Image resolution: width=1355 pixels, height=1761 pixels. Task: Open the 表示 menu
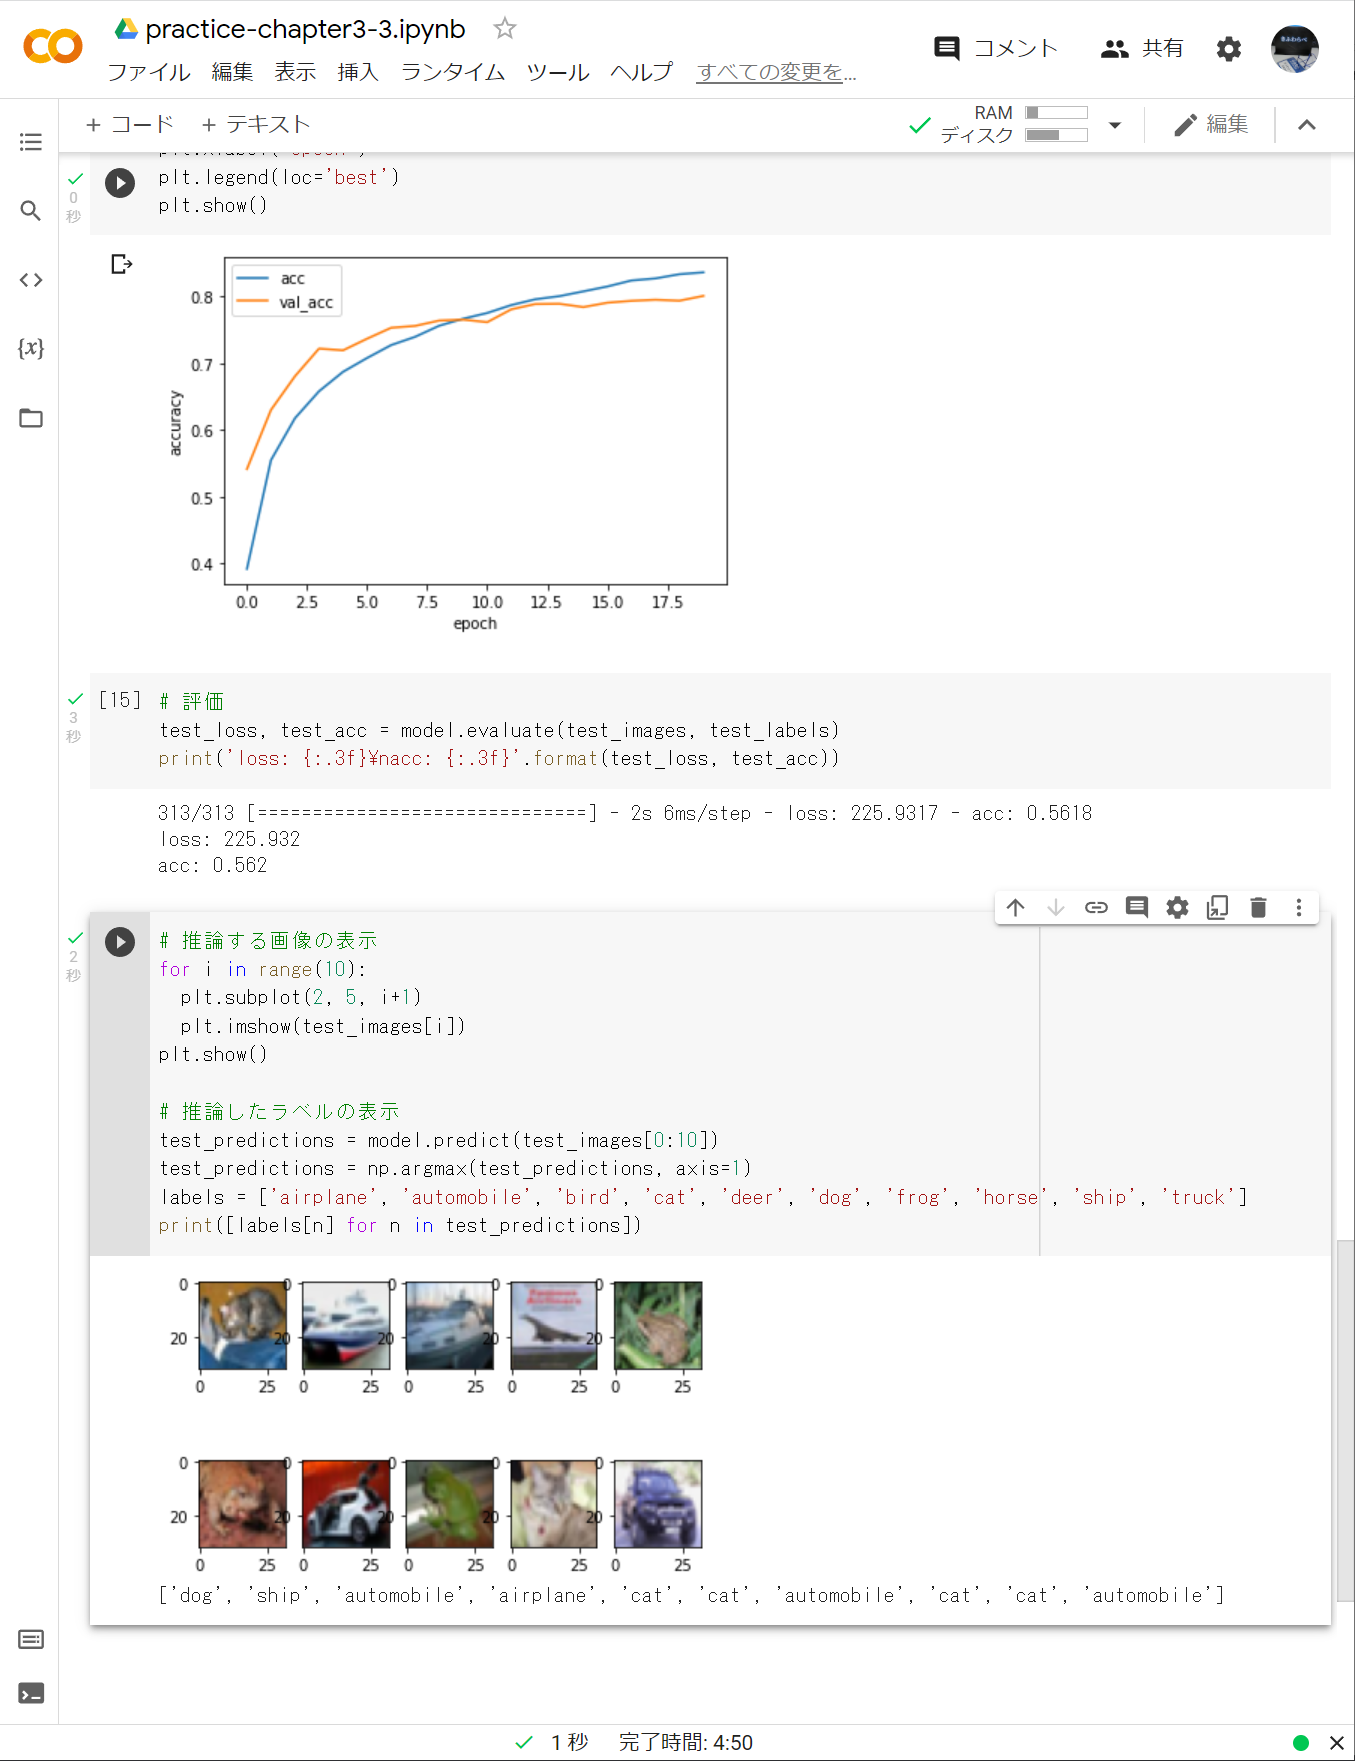pos(296,72)
